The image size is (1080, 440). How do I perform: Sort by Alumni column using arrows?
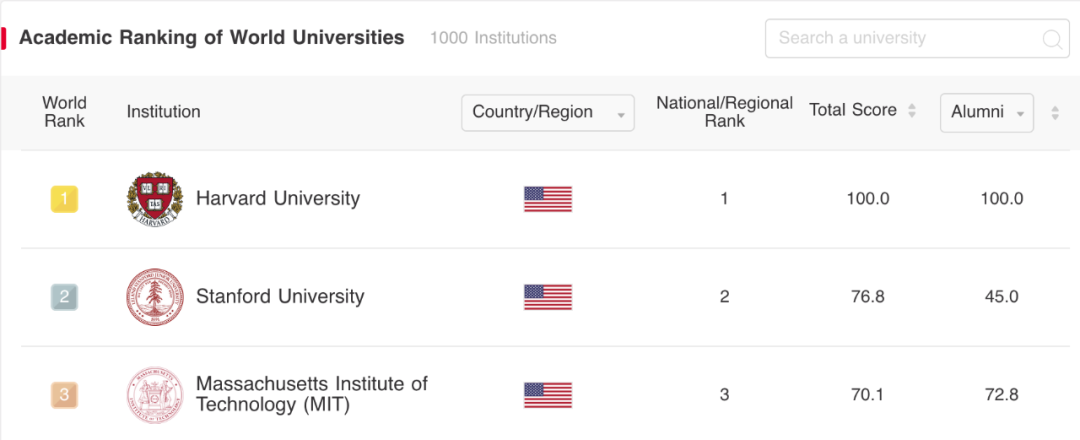coord(1055,113)
